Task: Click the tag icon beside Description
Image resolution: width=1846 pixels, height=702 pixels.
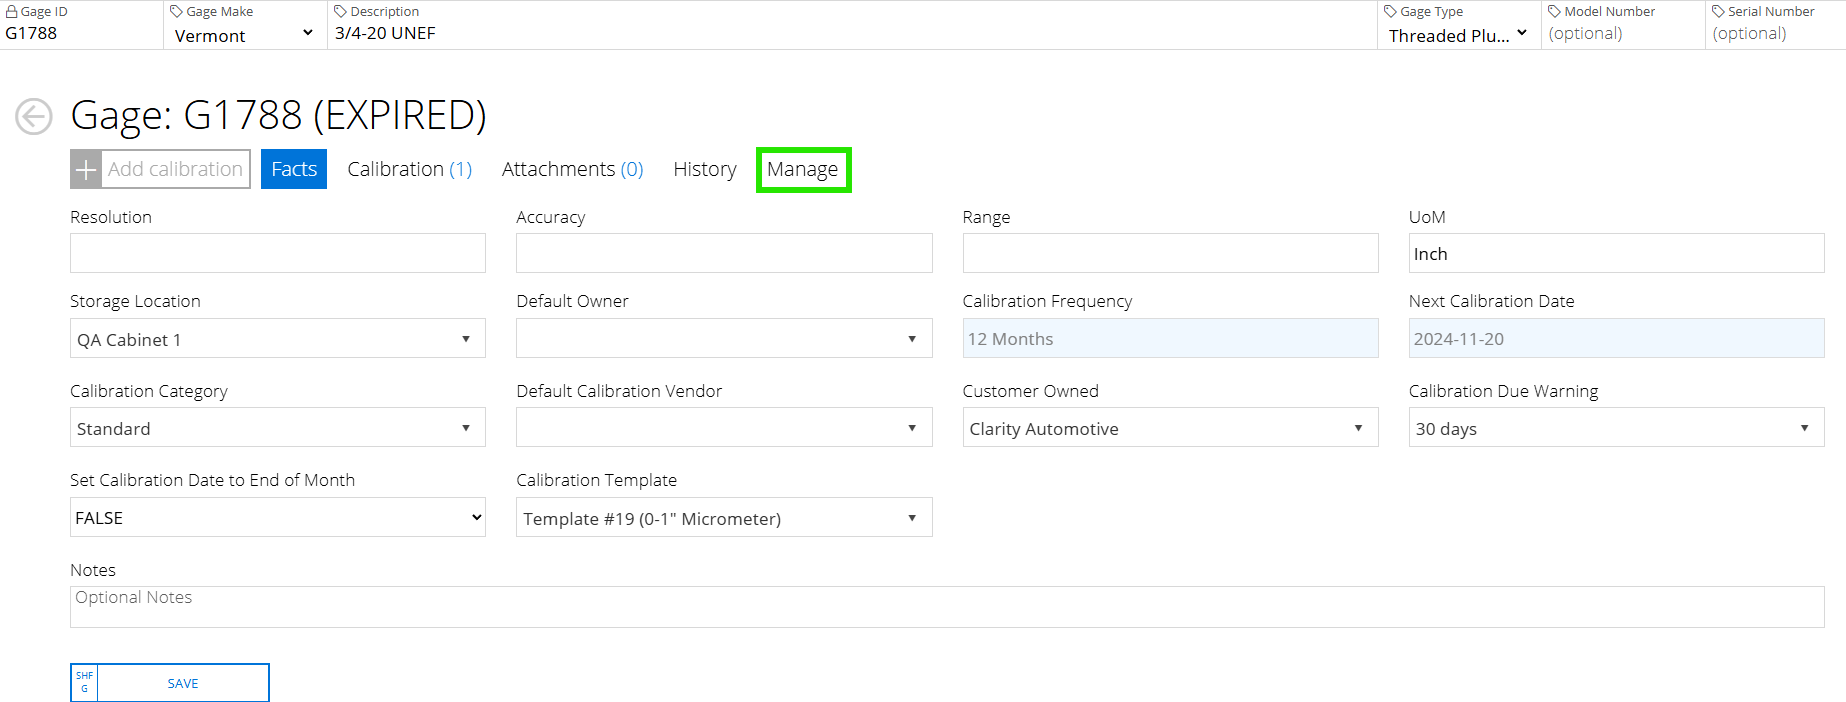Action: (340, 11)
